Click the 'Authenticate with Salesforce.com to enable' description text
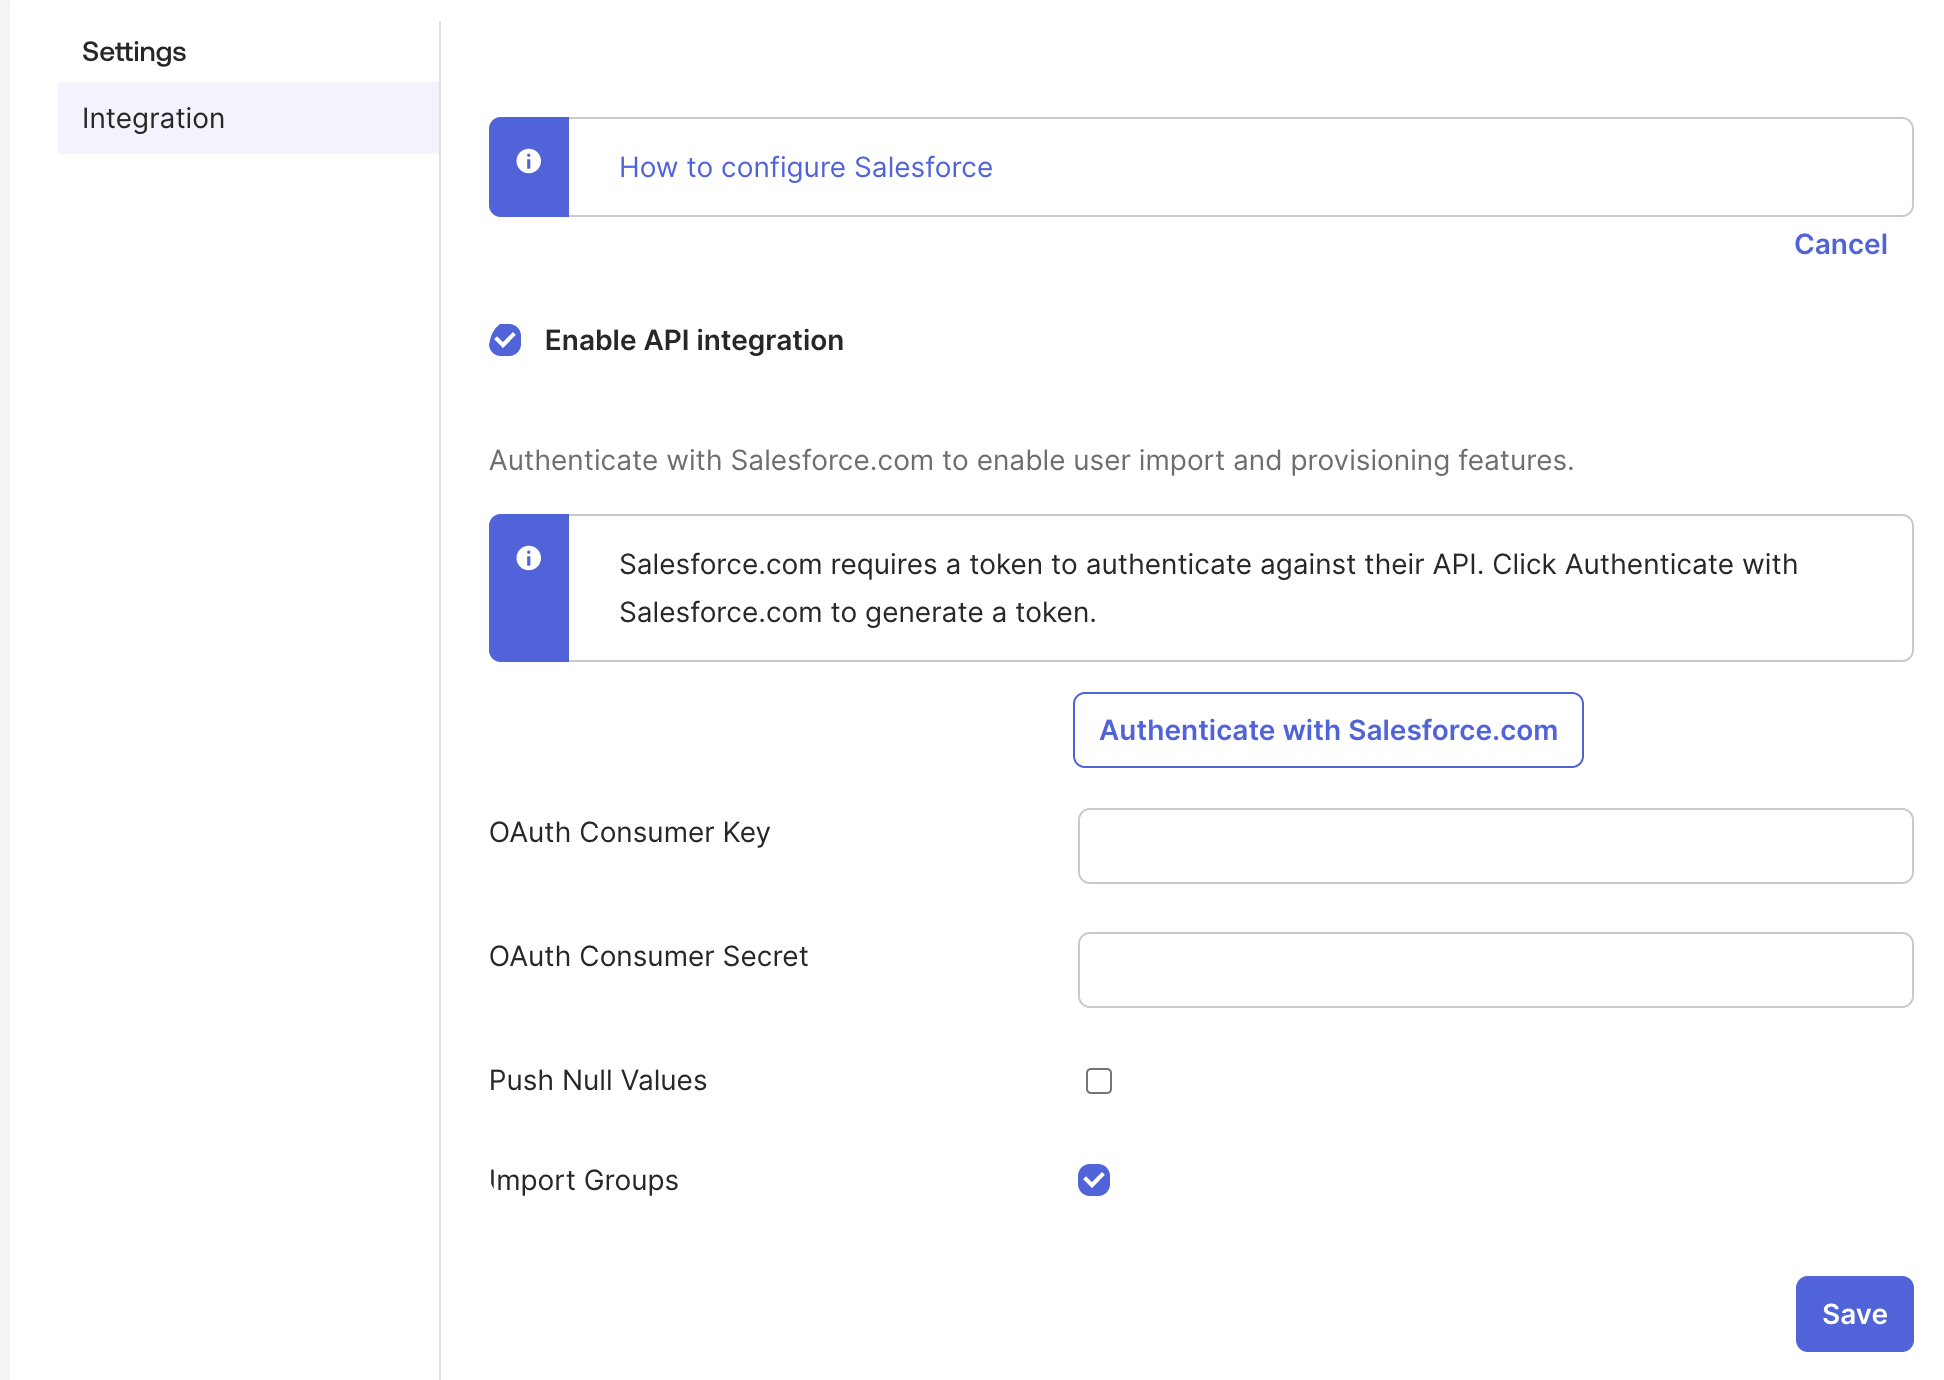 click(1032, 460)
